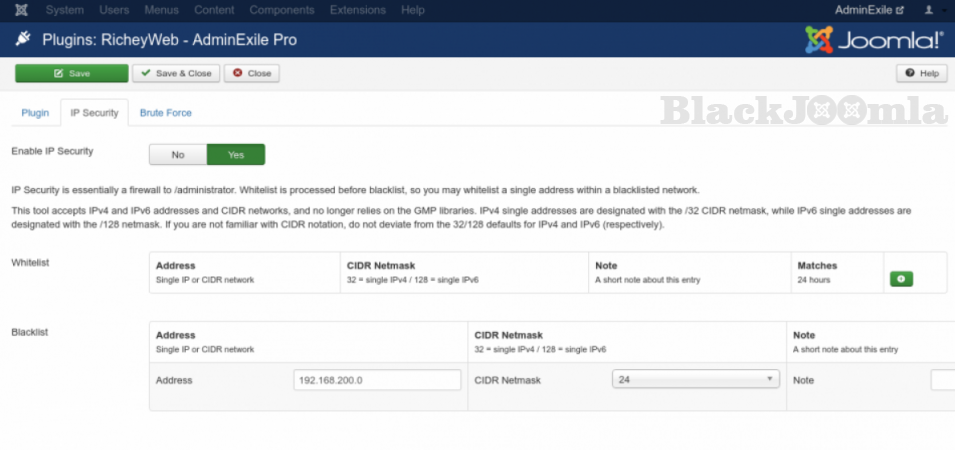Switch to the Plugin tab
955x450 pixels.
point(35,113)
